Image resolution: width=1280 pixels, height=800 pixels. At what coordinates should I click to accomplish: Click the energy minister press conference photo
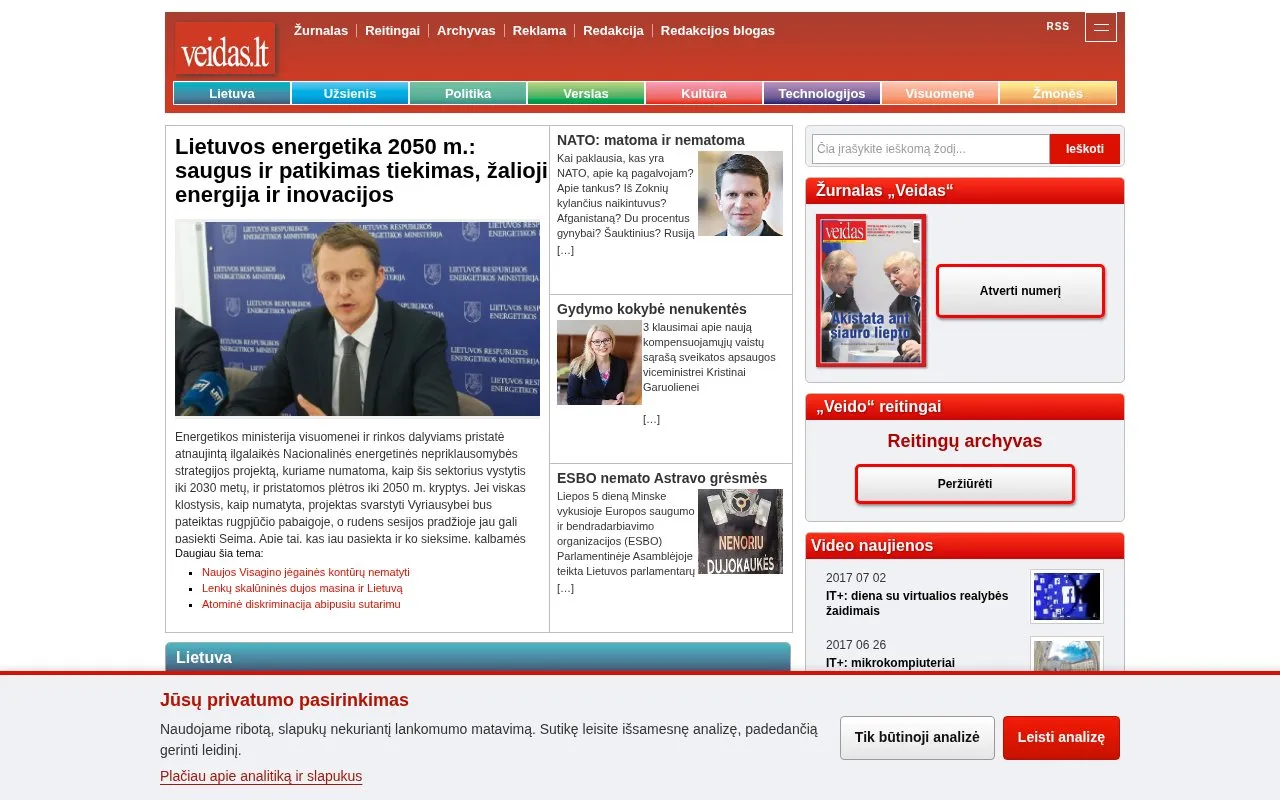(x=357, y=318)
